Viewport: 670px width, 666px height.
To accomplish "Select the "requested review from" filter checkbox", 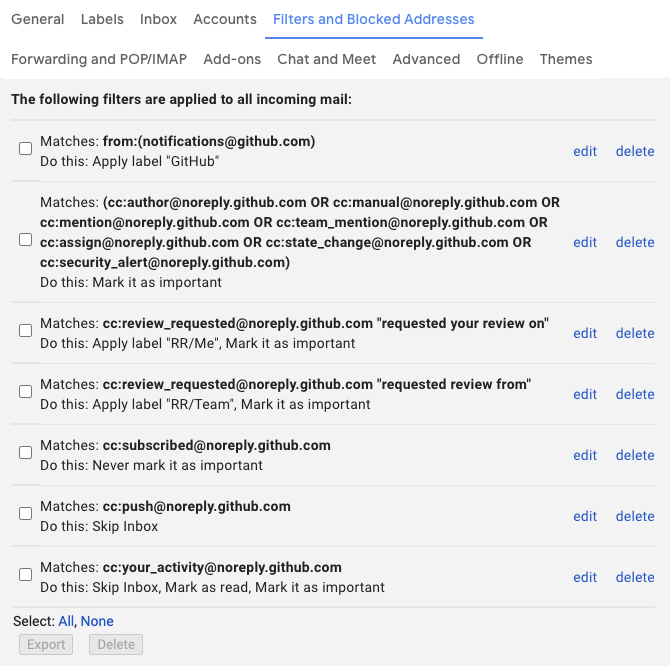I will [26, 392].
